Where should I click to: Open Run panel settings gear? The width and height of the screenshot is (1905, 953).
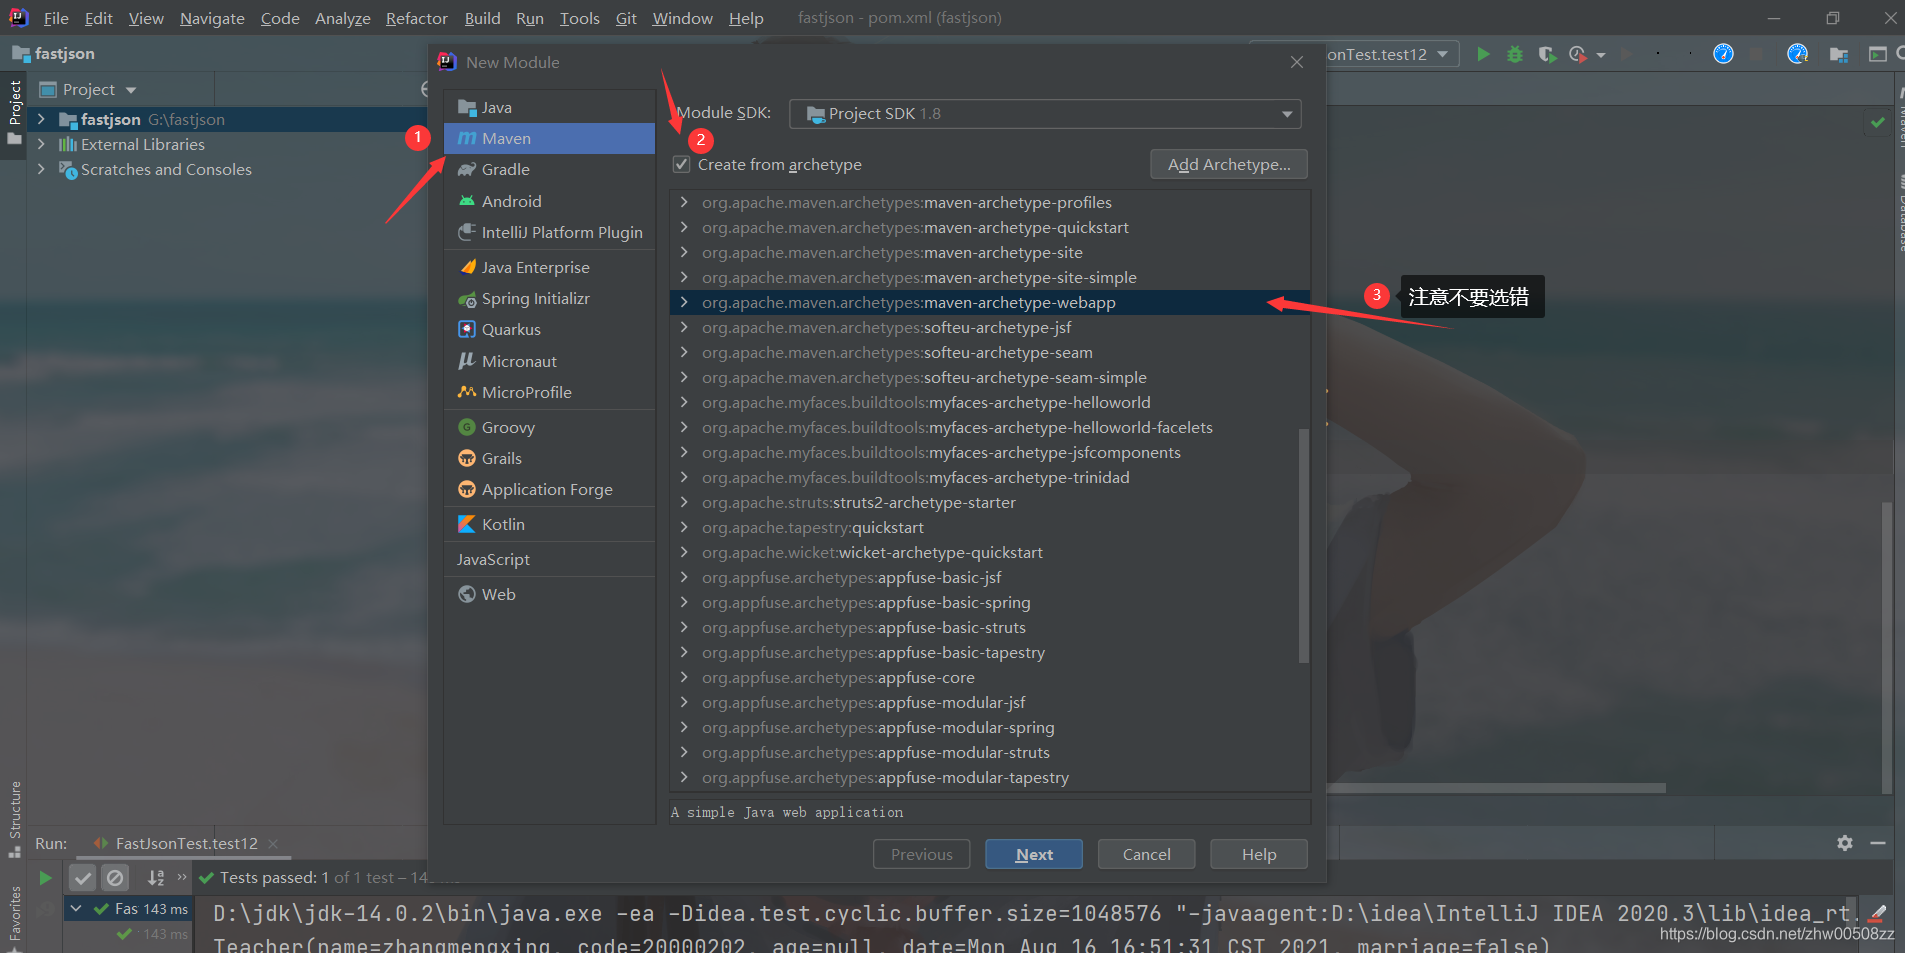(1845, 843)
